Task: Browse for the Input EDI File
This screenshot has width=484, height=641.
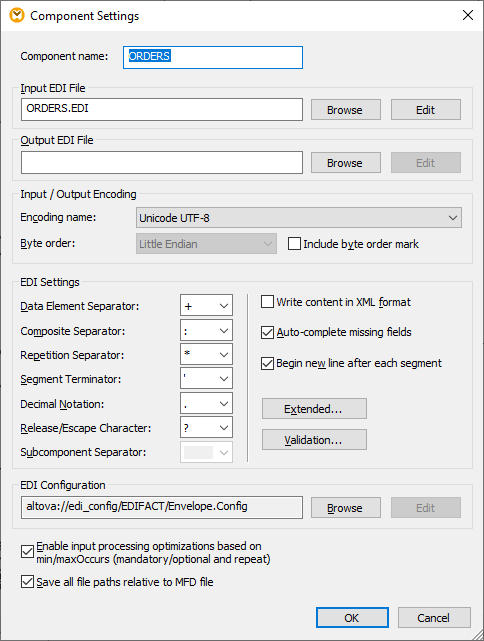Action: [346, 110]
